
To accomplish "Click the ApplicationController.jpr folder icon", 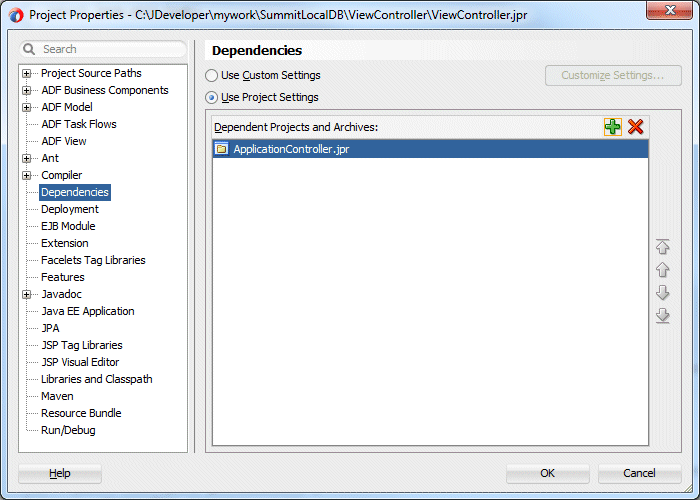I will [x=221, y=149].
